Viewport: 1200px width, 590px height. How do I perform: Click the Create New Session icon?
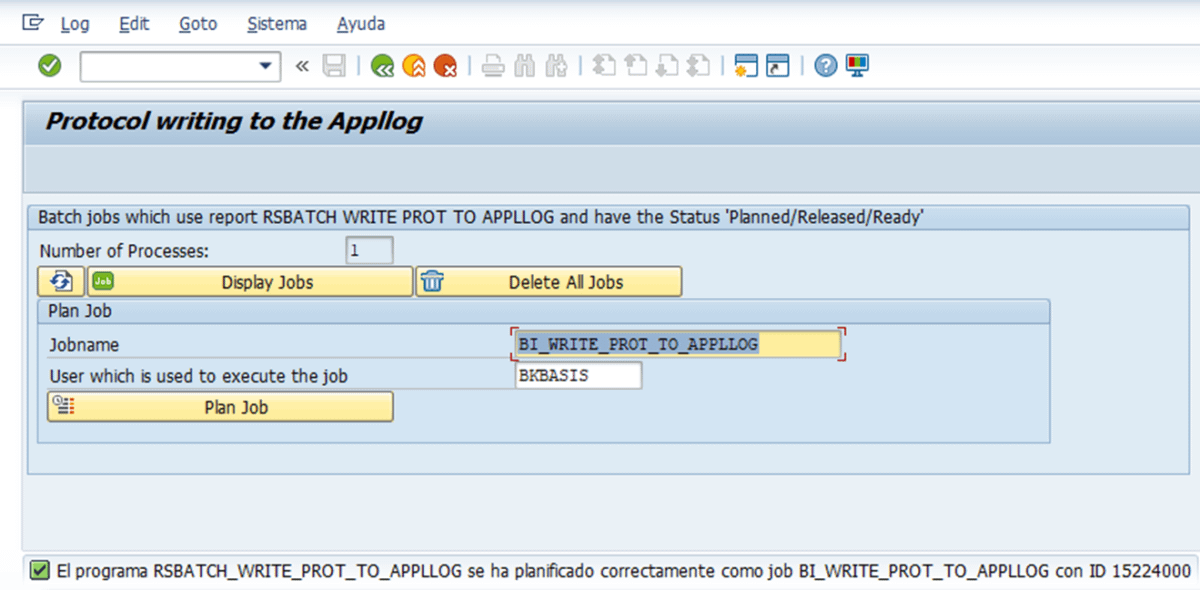click(745, 67)
